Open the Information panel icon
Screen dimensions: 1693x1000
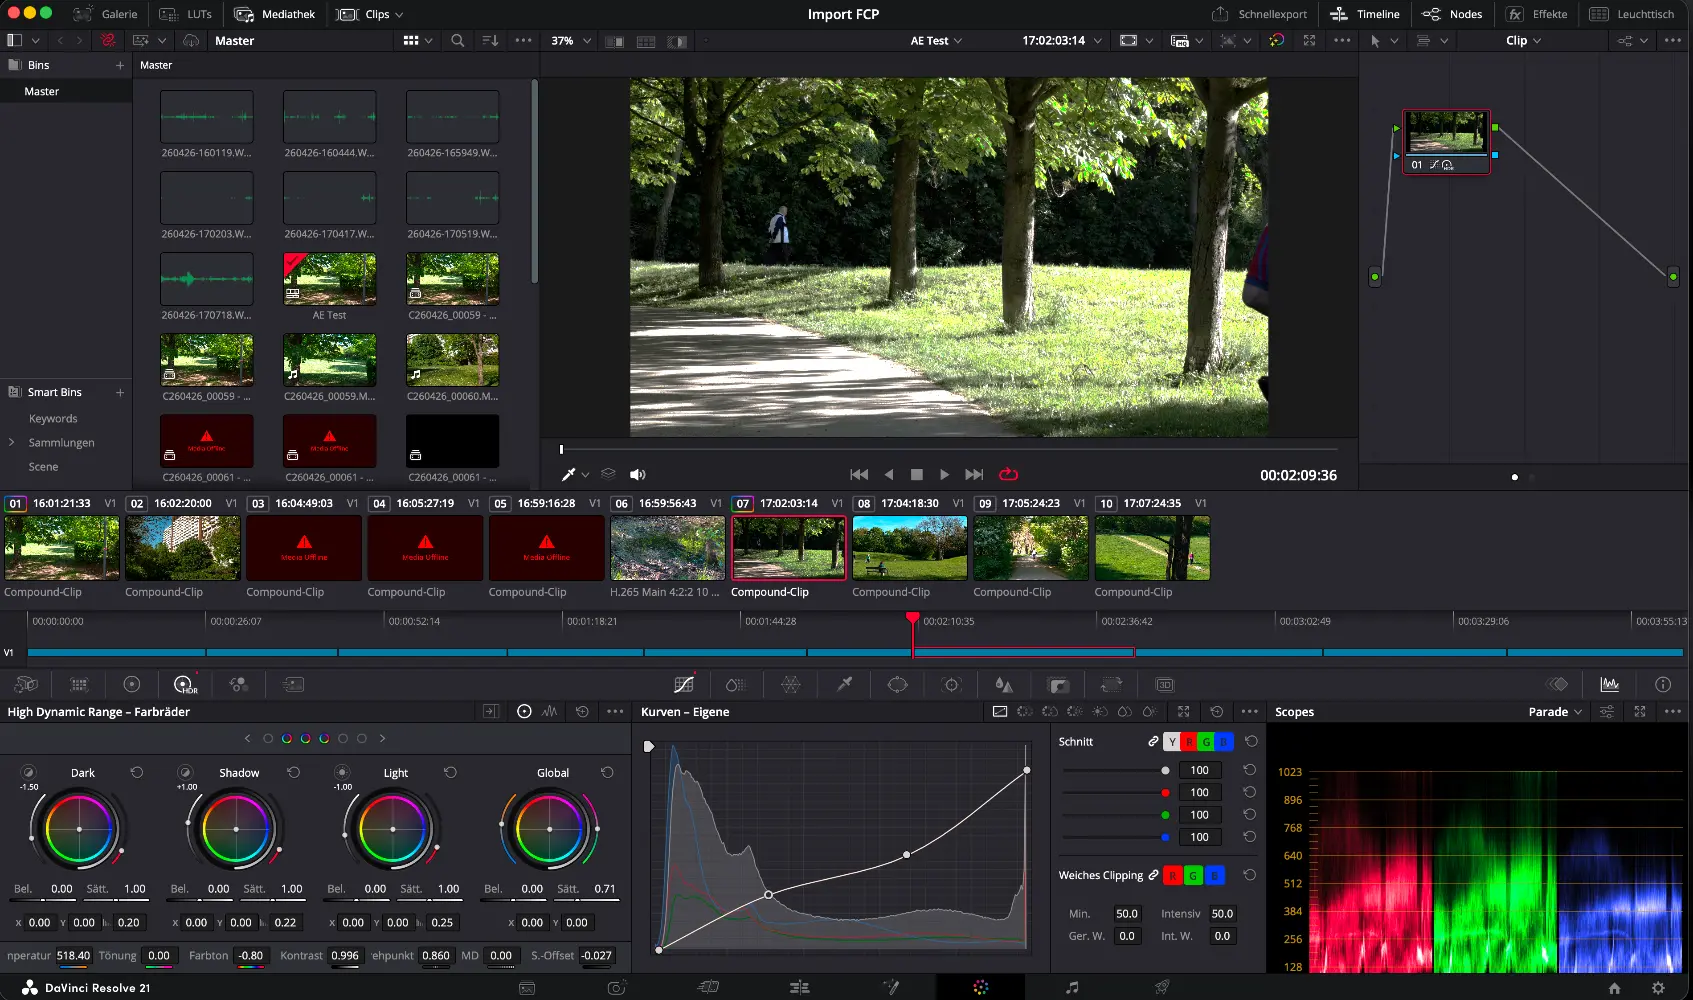click(x=1663, y=685)
